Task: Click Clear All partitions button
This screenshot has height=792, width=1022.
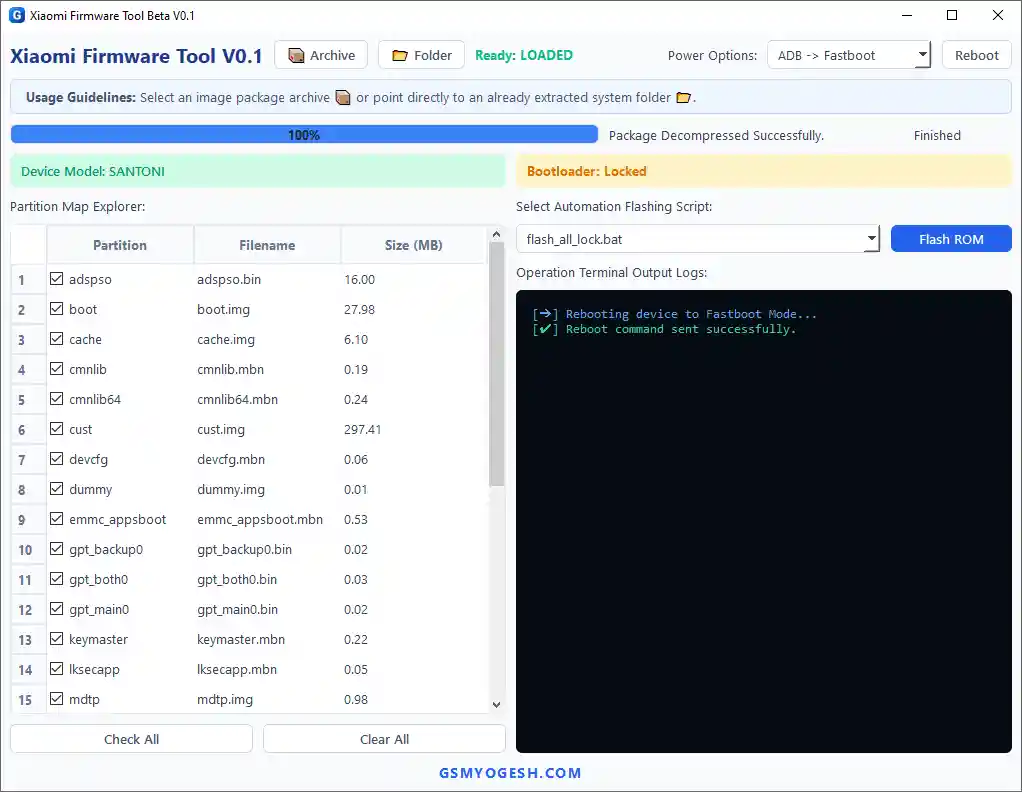Action: tap(384, 739)
